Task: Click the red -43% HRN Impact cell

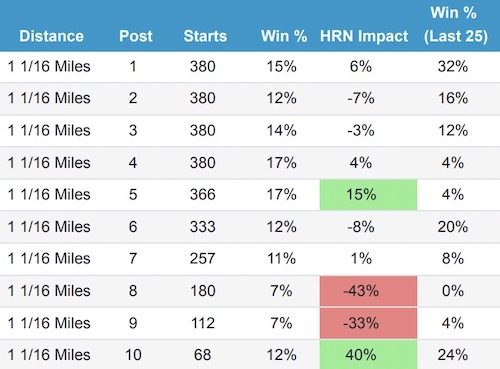Action: [368, 291]
